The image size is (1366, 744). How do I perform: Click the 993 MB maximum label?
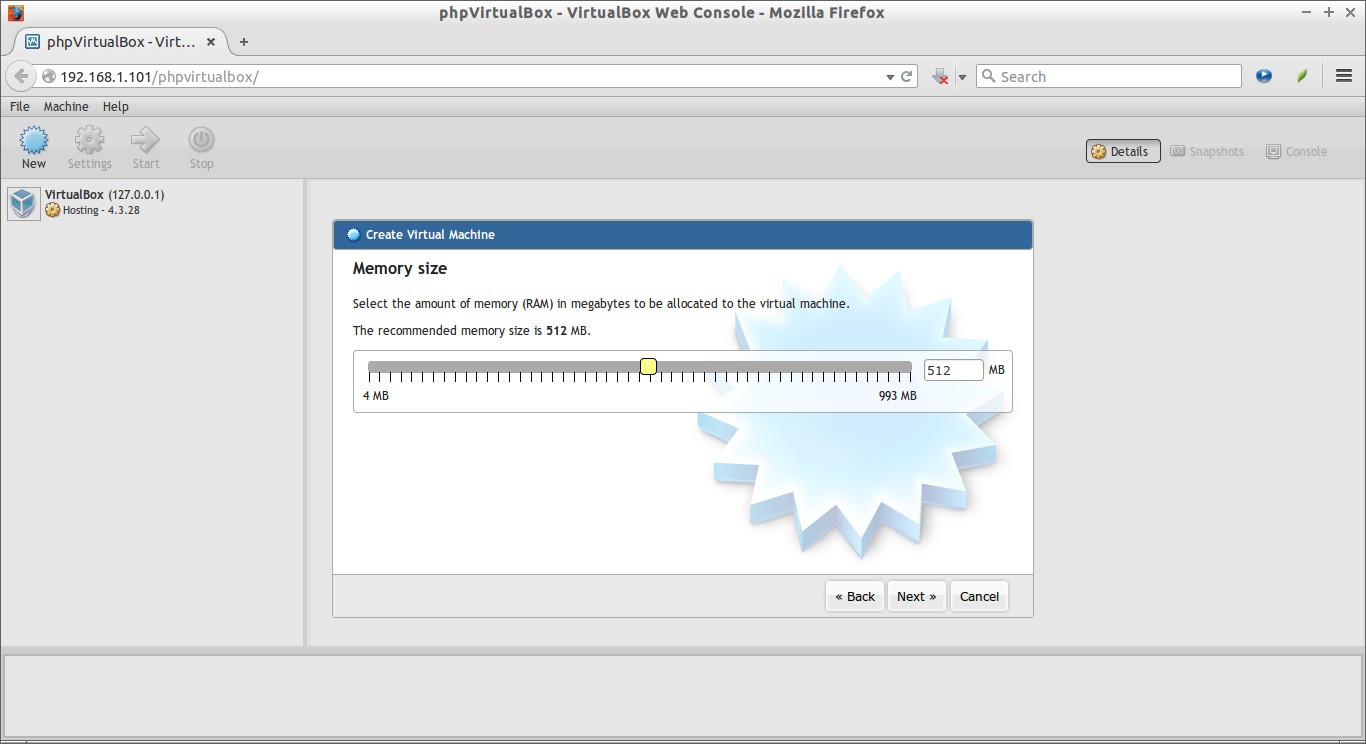pyautogui.click(x=898, y=396)
